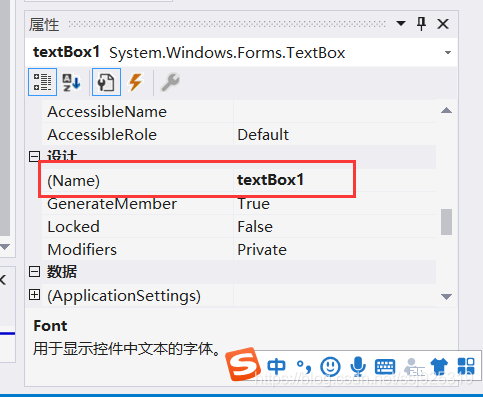Close the Properties panel

[443, 24]
